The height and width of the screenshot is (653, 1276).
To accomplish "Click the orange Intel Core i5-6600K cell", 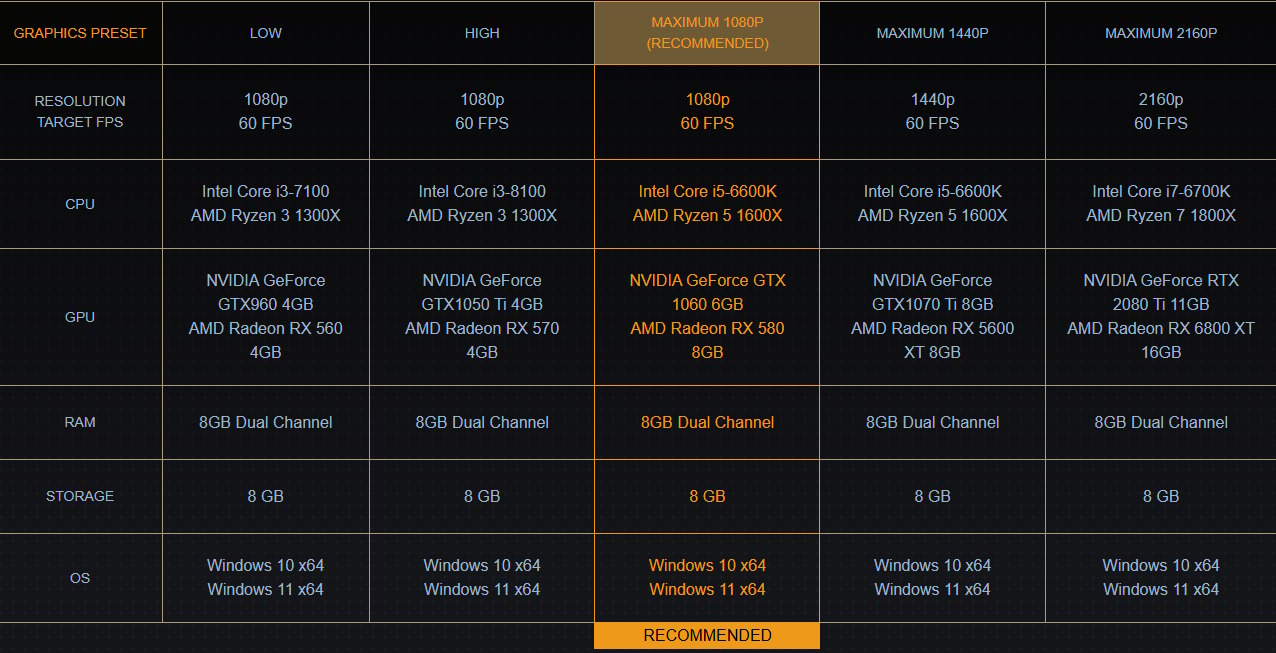I will point(707,204).
